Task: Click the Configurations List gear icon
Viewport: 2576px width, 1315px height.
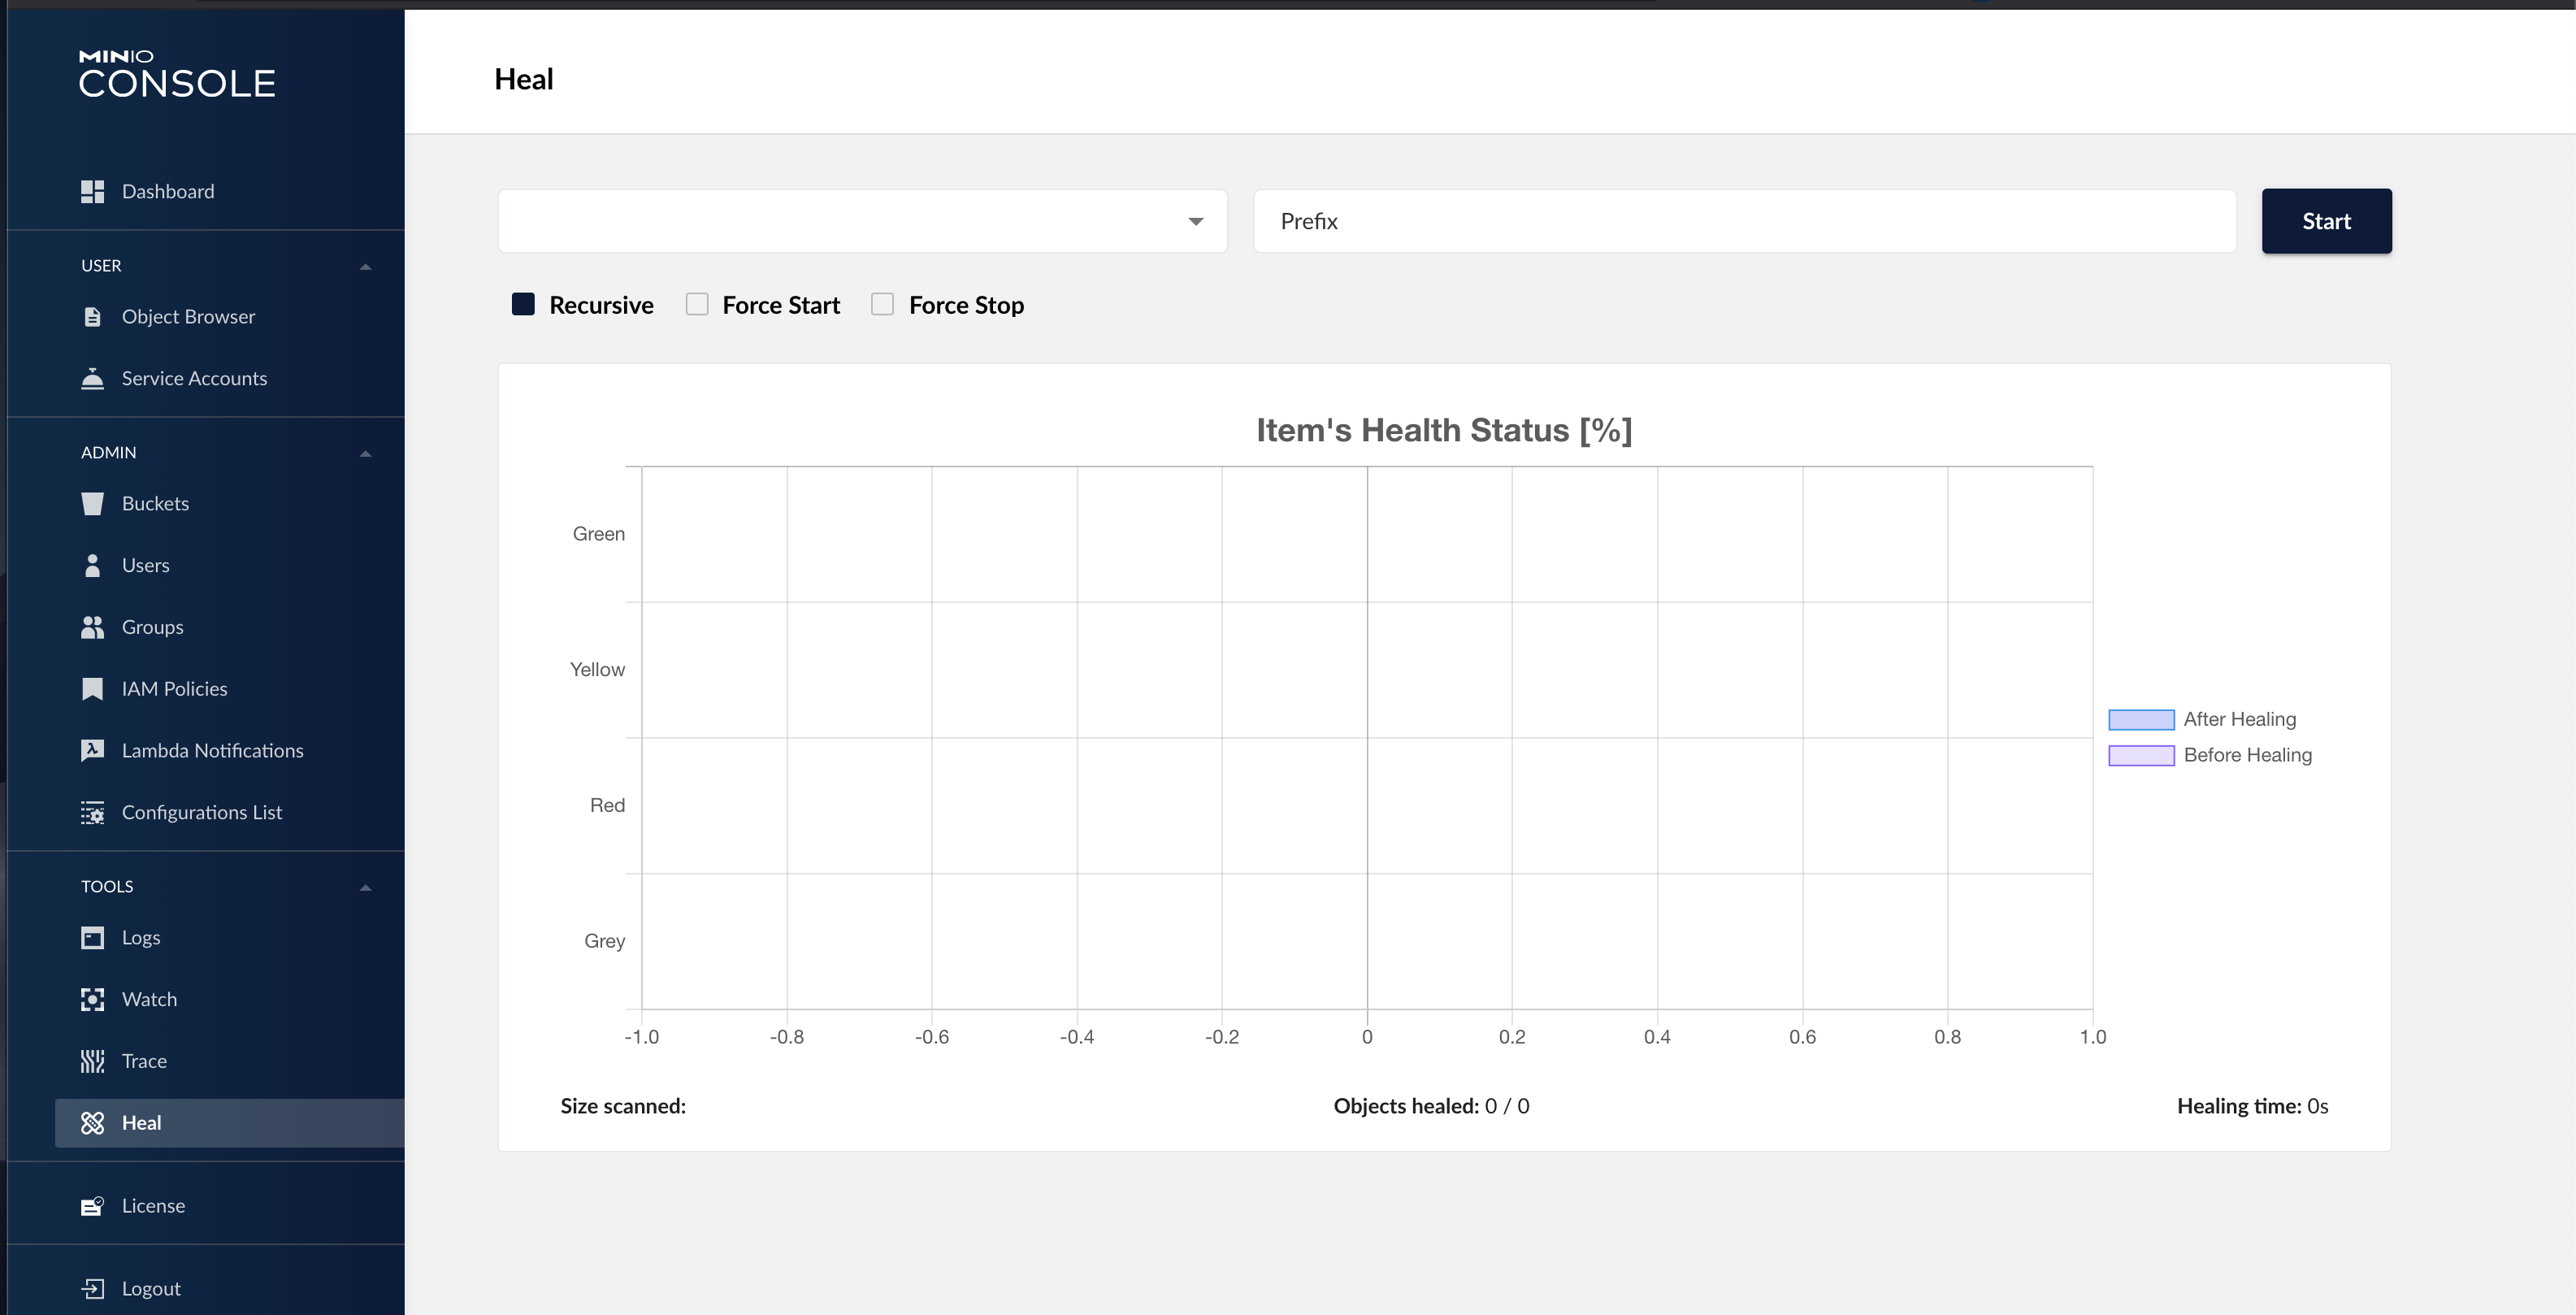Action: coord(92,812)
